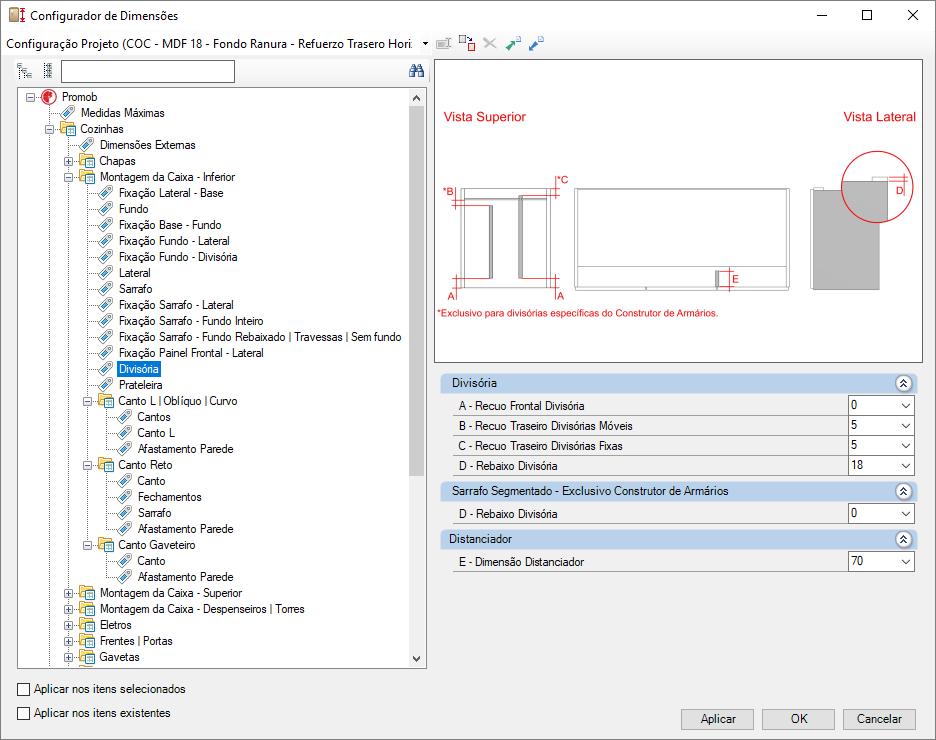936x740 pixels.
Task: Click the collapse all tree nodes icon
Action: pyautogui.click(x=48, y=71)
